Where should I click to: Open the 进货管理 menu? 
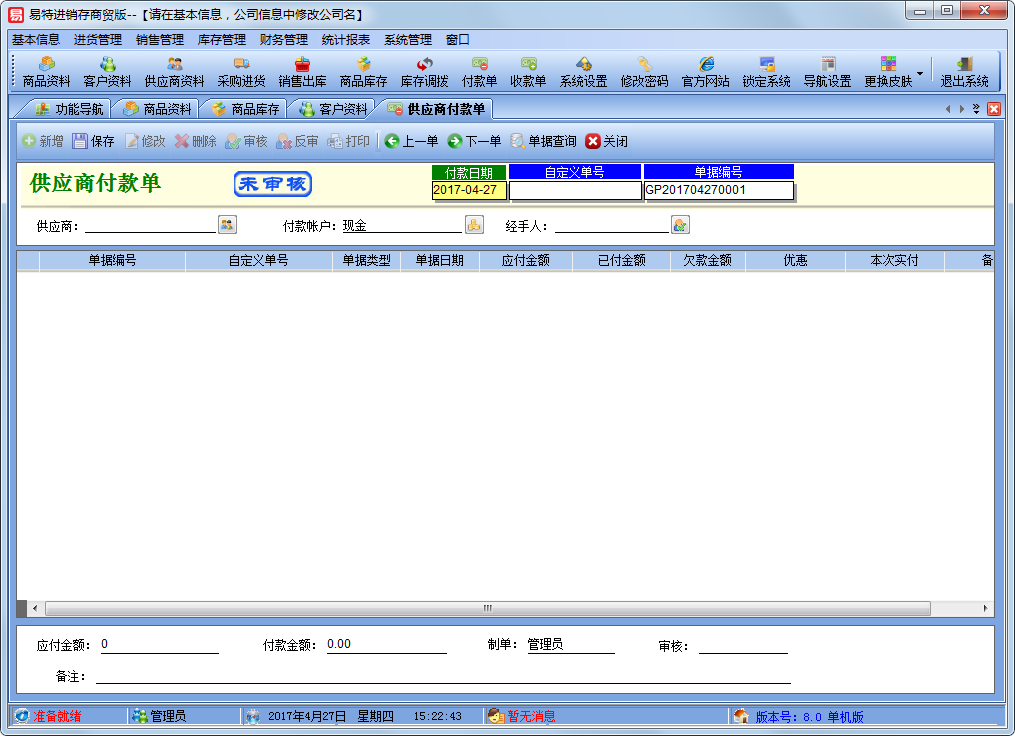pyautogui.click(x=98, y=39)
